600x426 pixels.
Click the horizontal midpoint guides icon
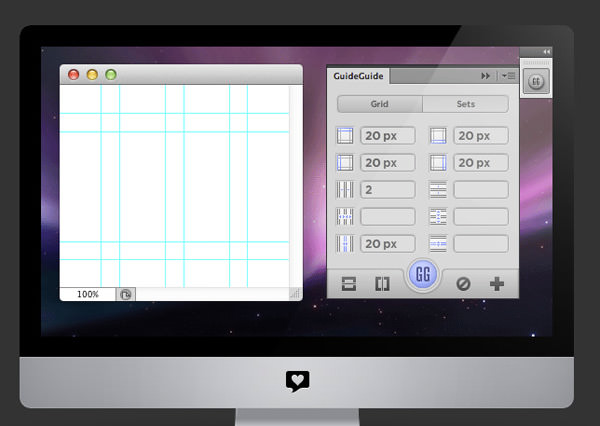pyautogui.click(x=347, y=284)
